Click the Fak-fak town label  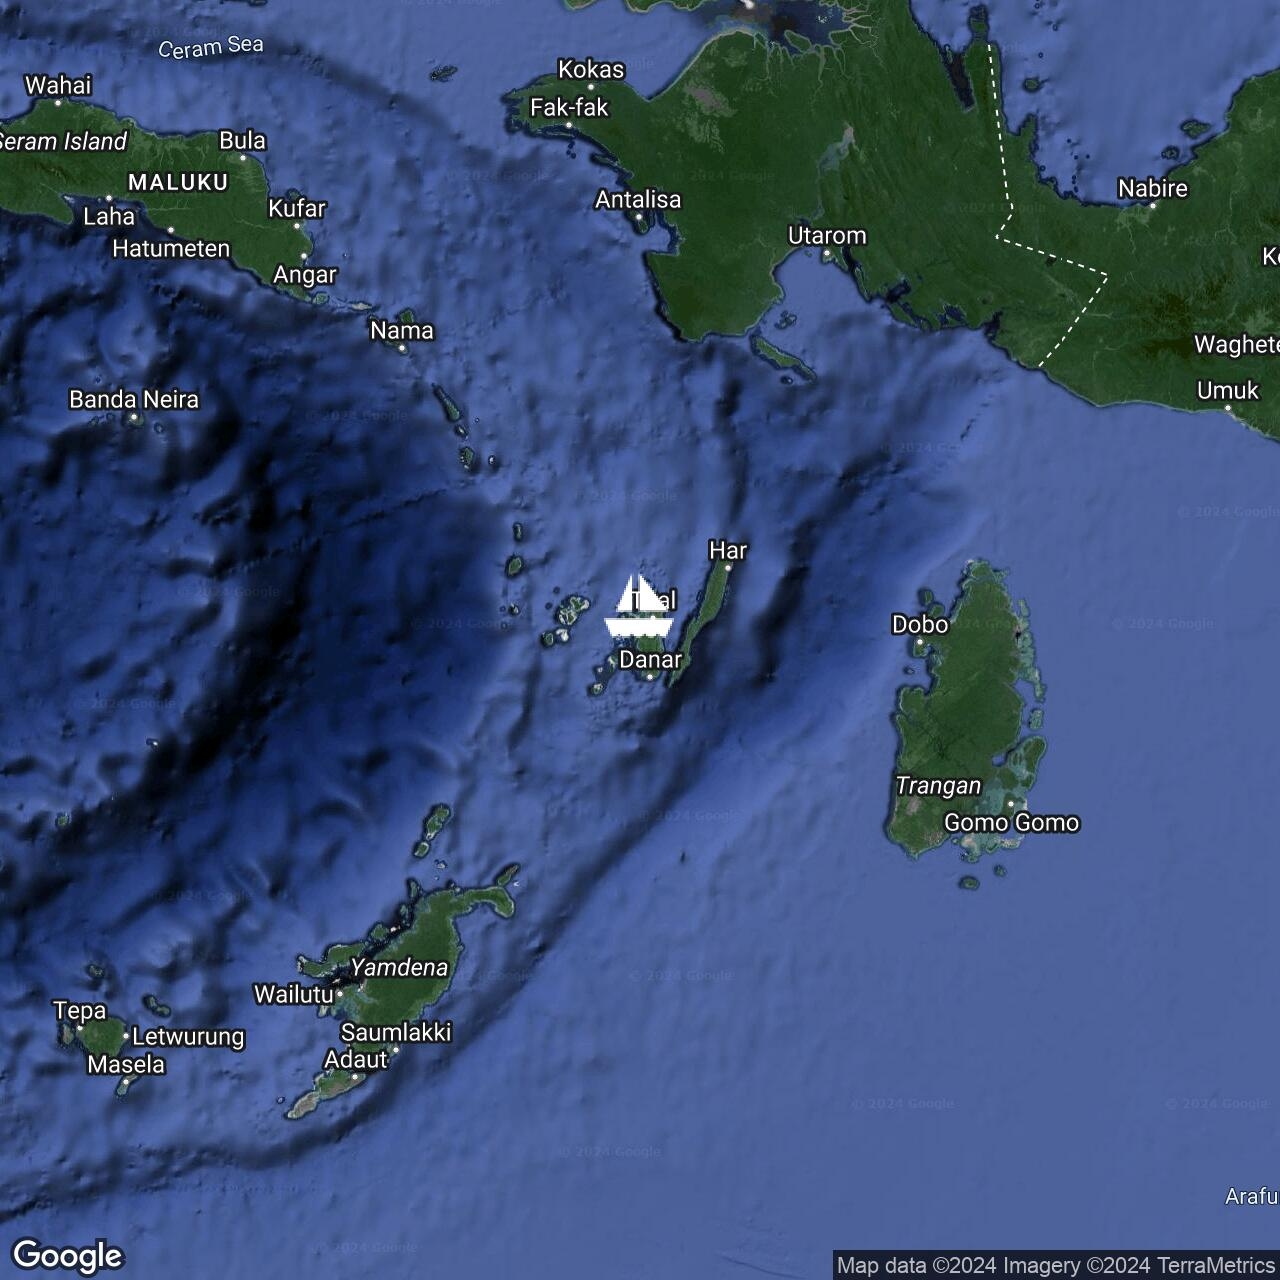tap(568, 108)
